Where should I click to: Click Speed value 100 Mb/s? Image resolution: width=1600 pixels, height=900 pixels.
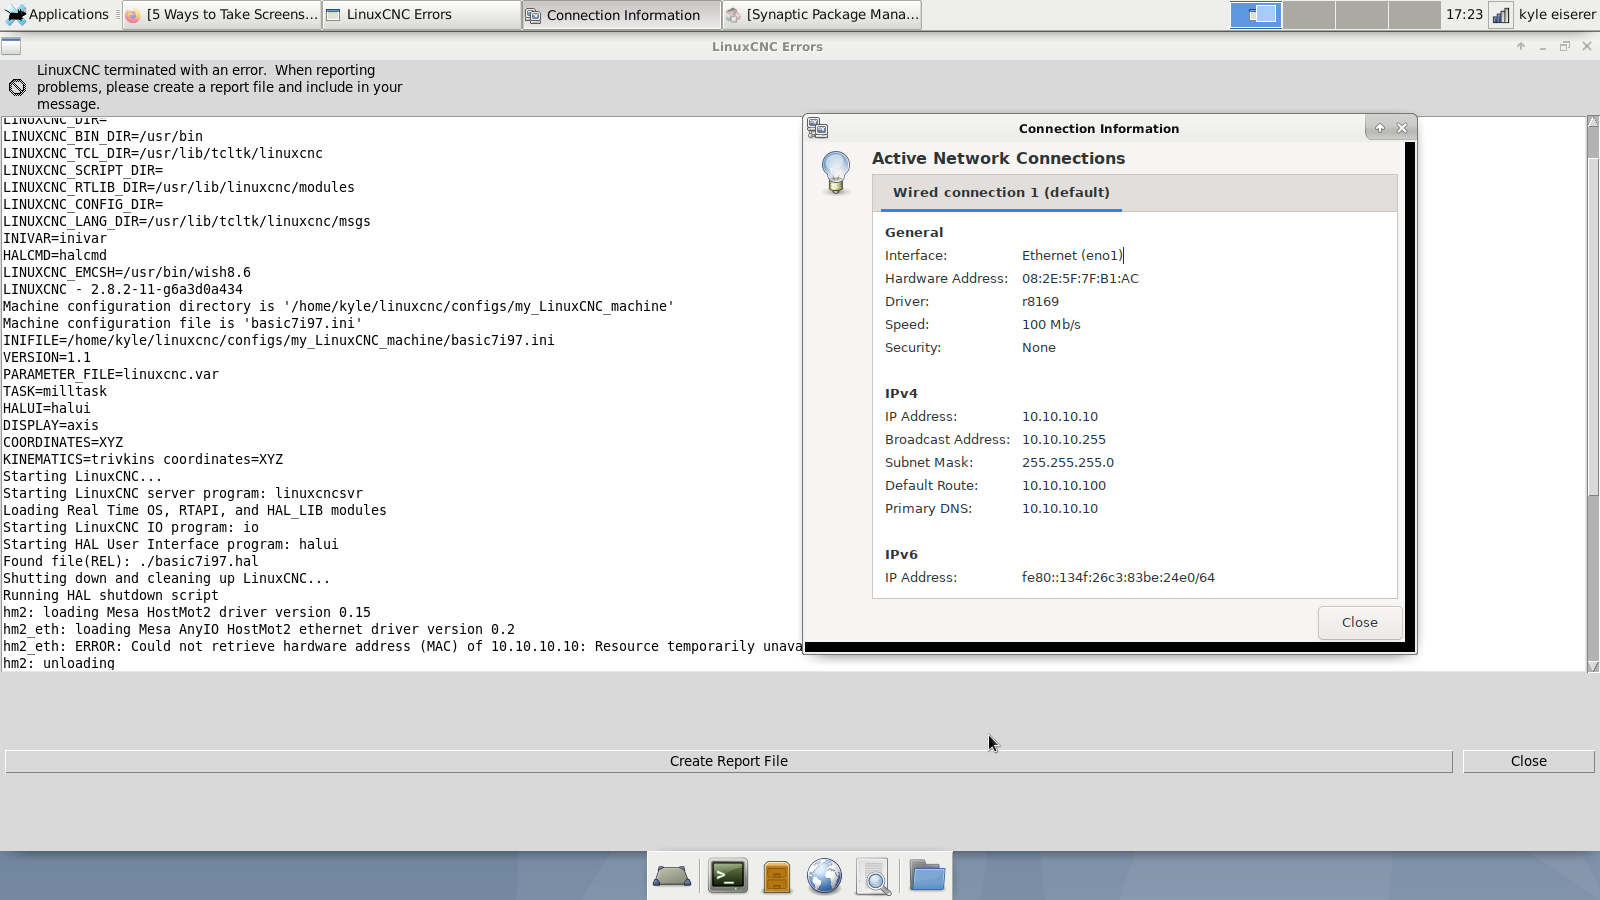(1051, 324)
